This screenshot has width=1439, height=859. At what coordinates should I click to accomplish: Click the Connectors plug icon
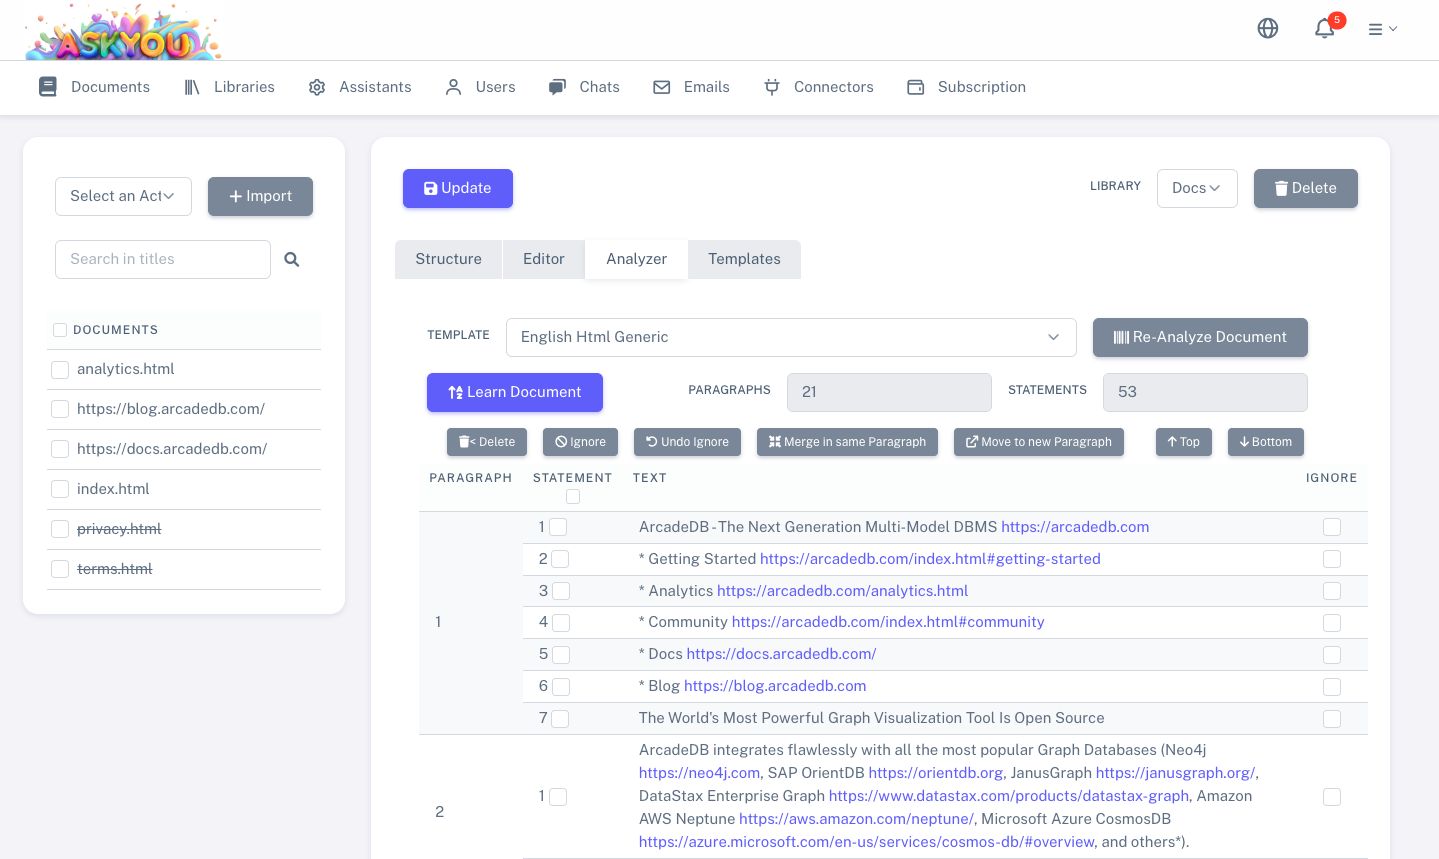[x=772, y=87]
